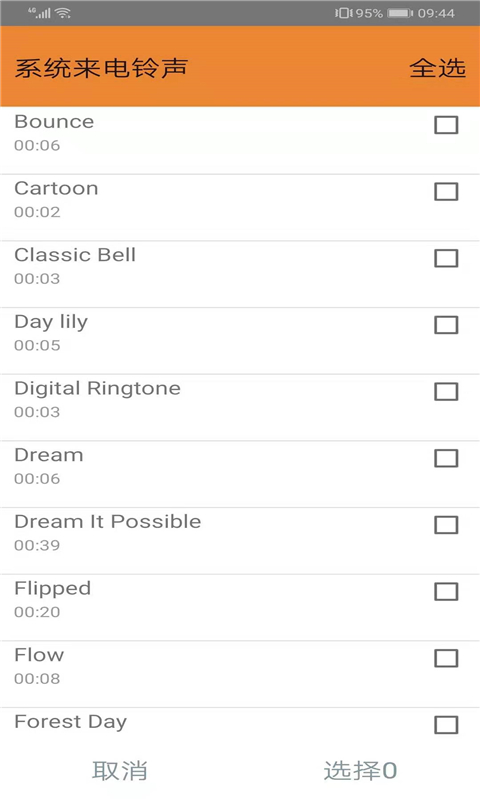Viewport: 480px width, 800px height.
Task: Tap the Flipped ringtone name
Action: (53, 589)
